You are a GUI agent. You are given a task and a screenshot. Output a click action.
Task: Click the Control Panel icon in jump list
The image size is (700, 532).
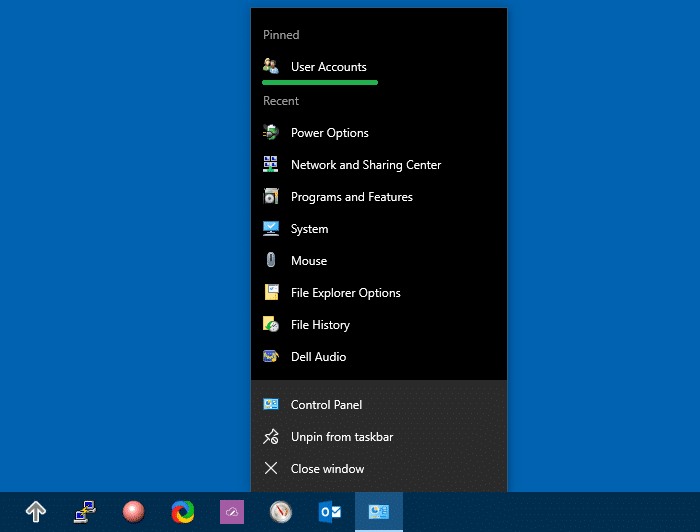click(271, 404)
